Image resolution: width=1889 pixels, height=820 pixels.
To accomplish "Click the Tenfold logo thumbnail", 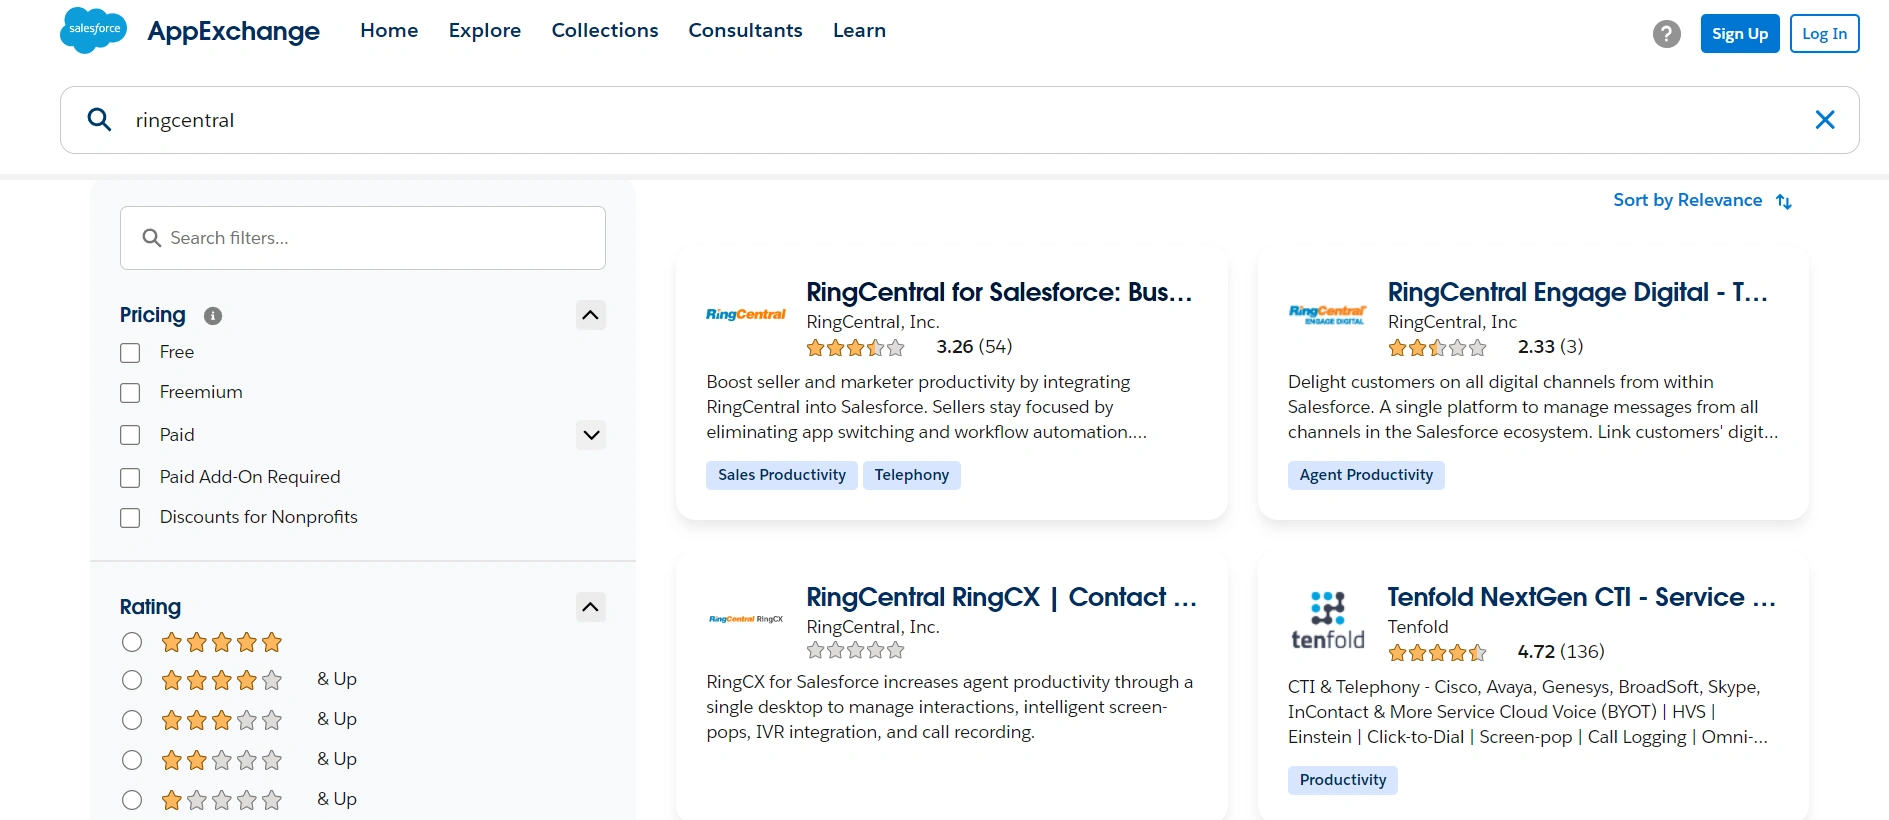I will (1328, 620).
